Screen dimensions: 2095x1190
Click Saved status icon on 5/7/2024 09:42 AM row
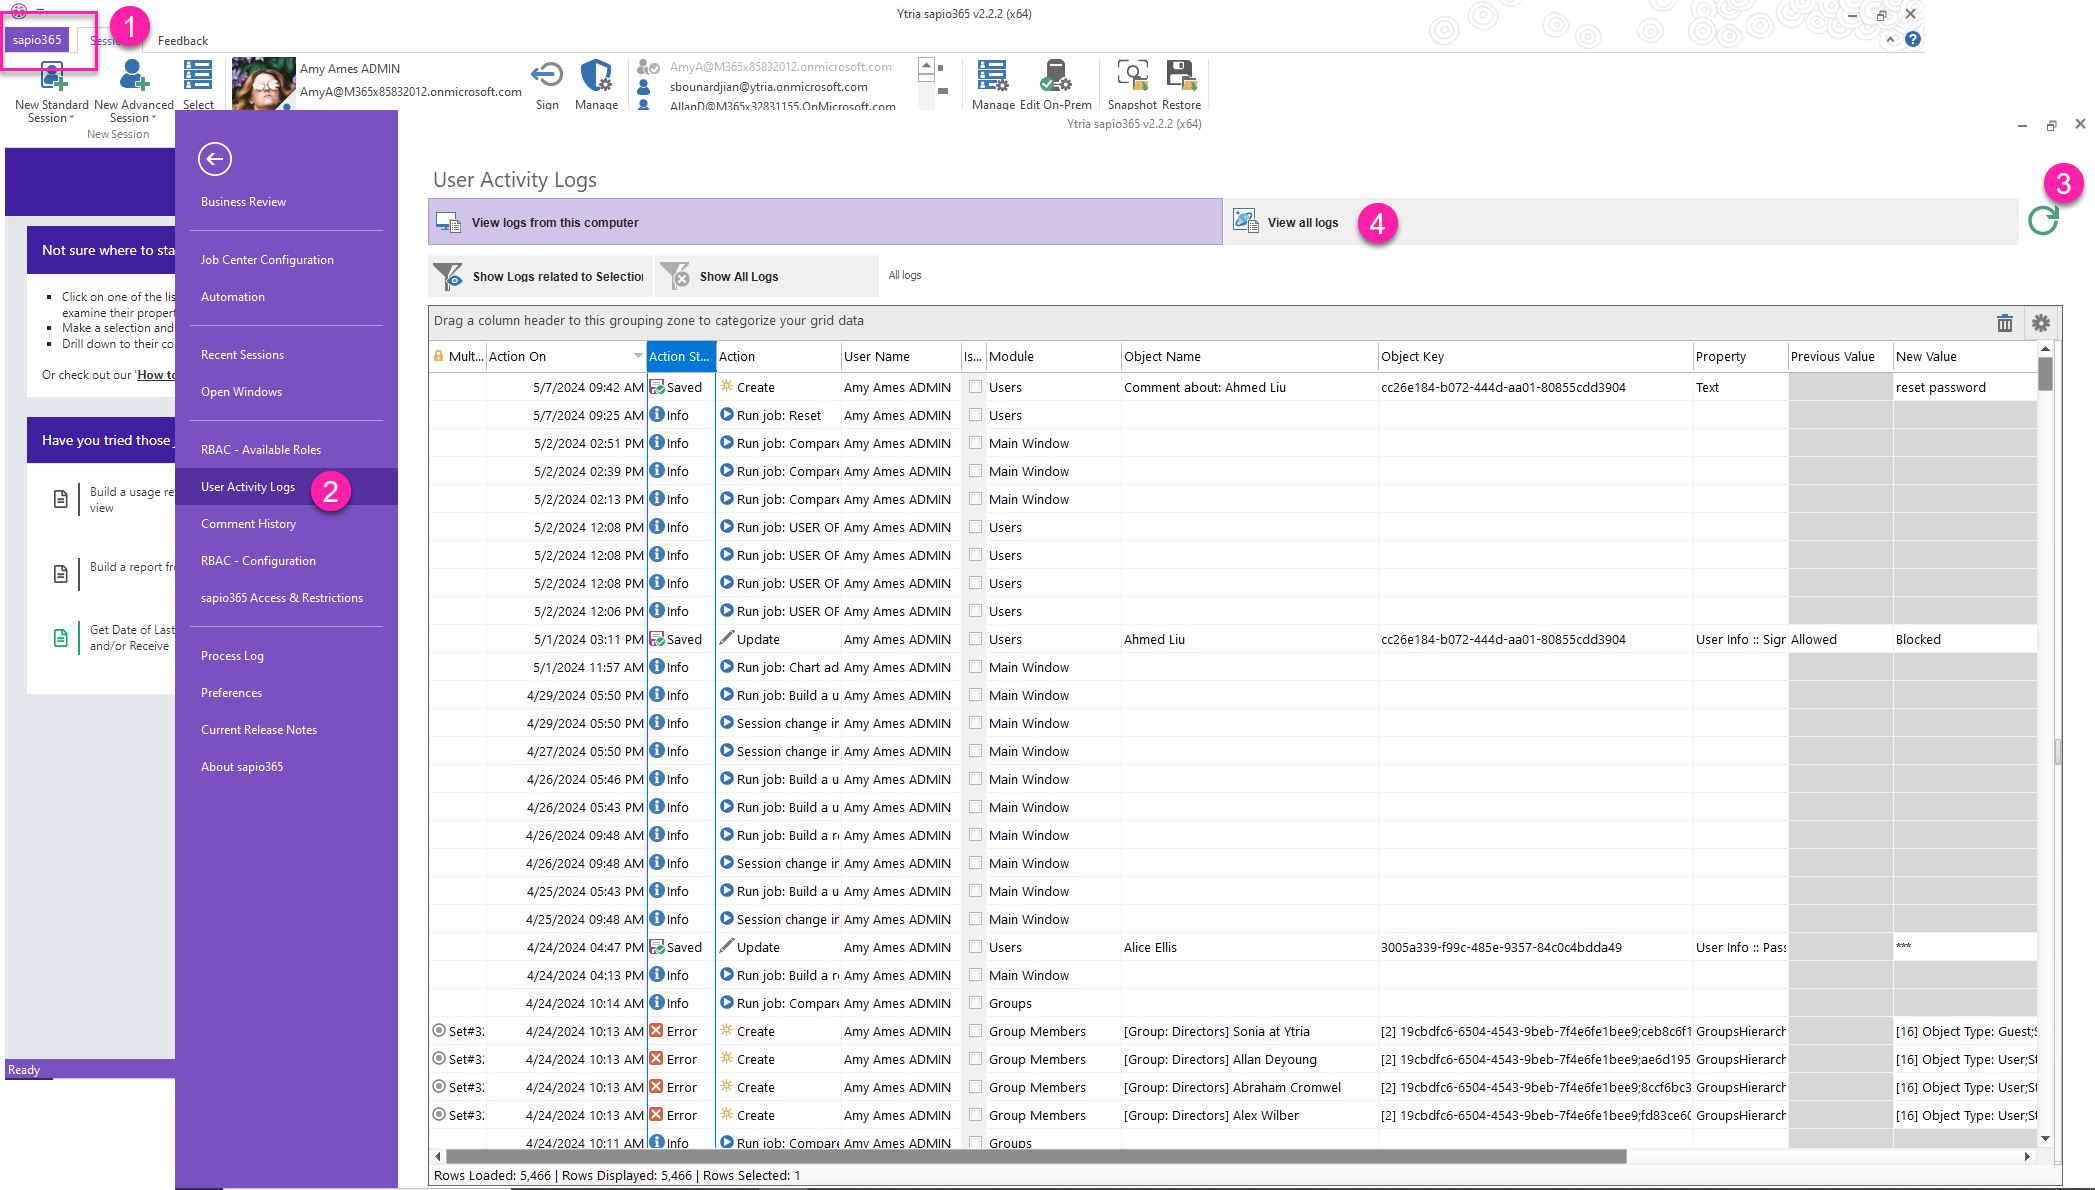657,387
